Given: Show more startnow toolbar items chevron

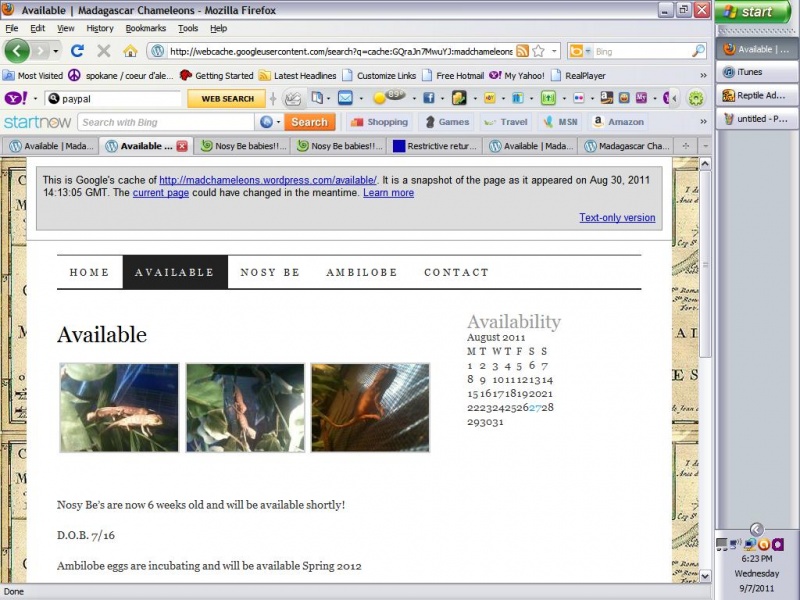Looking at the screenshot, I should point(704,121).
